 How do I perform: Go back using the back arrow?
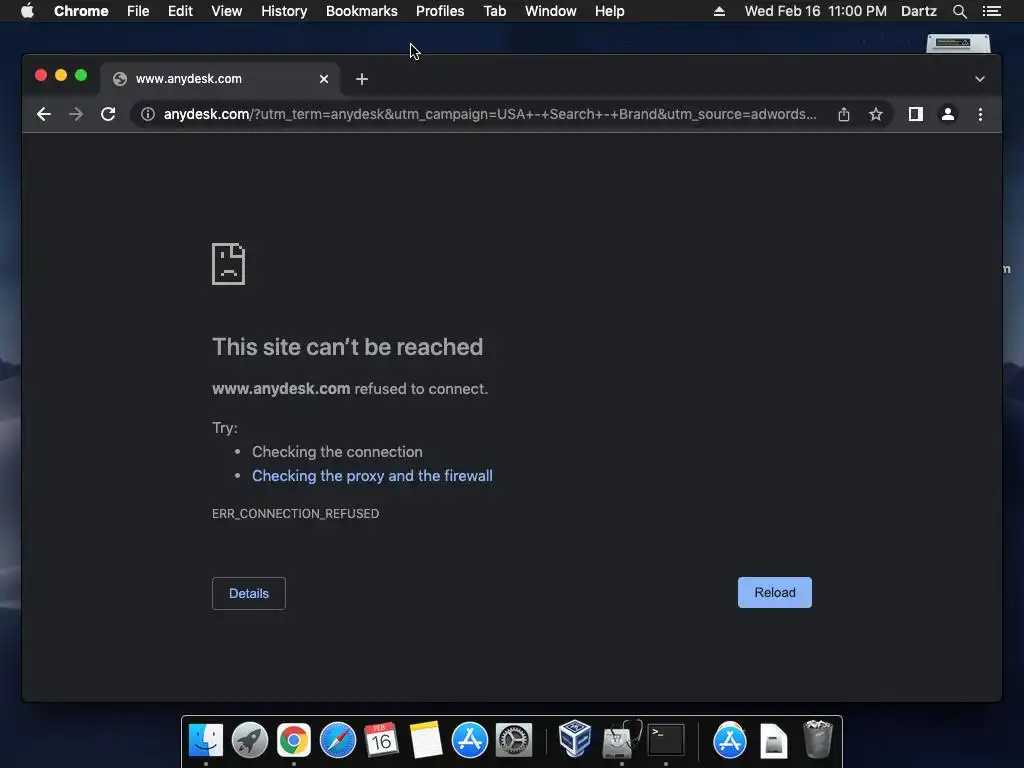tap(44, 114)
